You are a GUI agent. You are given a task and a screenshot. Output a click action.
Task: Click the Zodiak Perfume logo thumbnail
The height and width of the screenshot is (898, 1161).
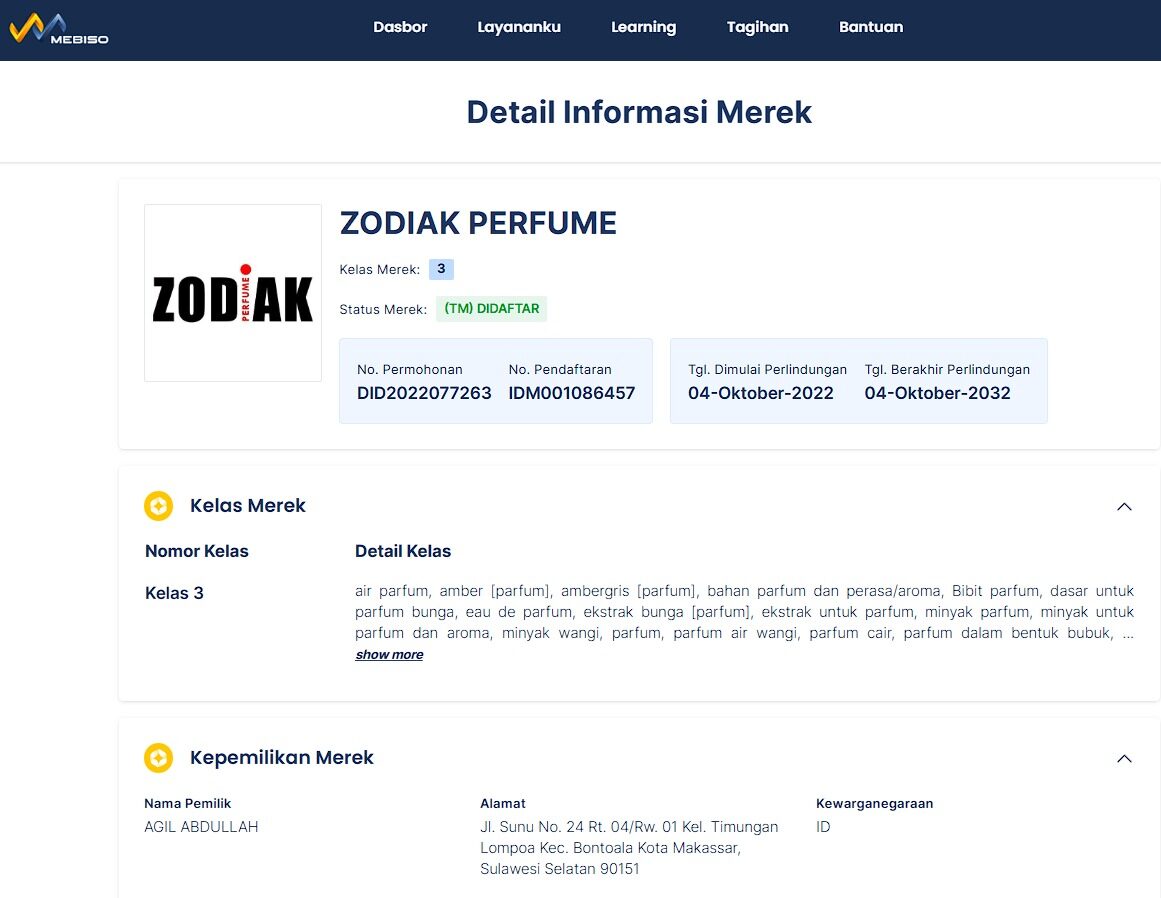232,293
